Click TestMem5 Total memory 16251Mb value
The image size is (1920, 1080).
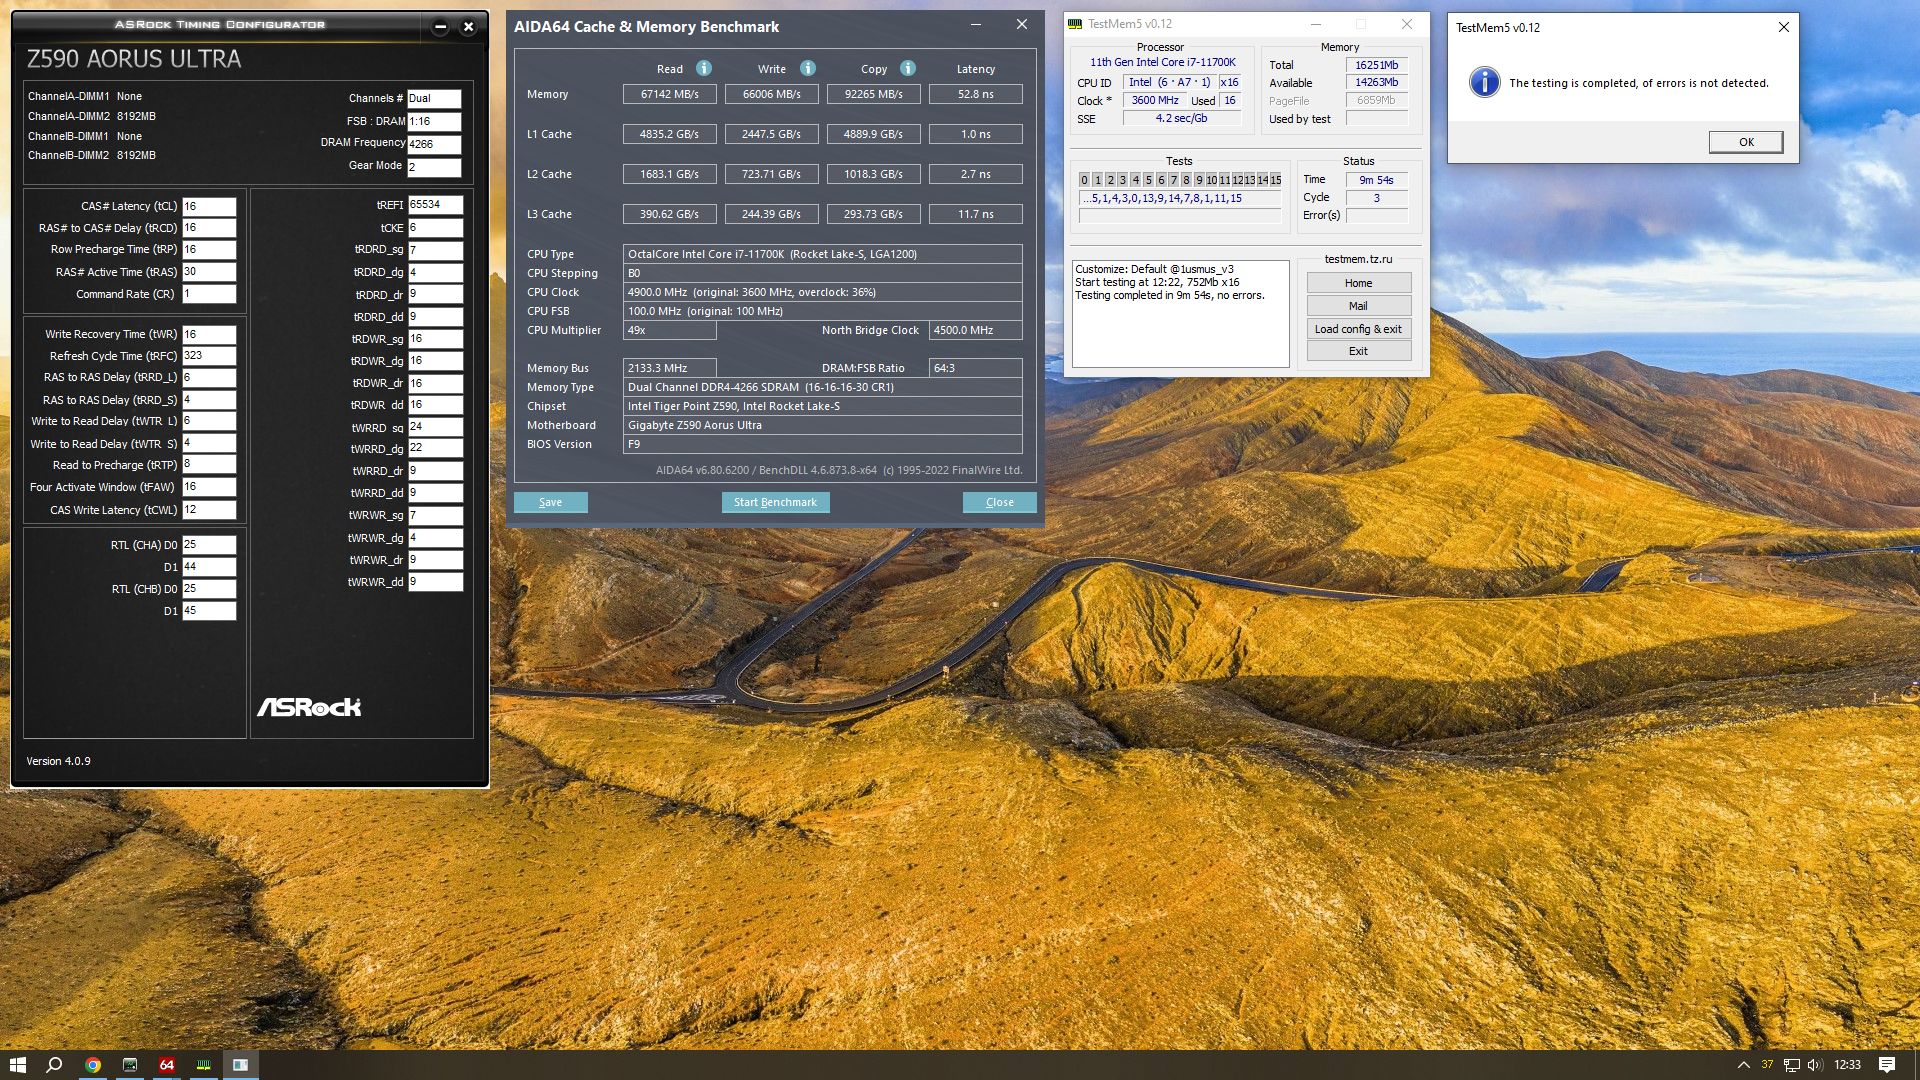tap(1376, 65)
